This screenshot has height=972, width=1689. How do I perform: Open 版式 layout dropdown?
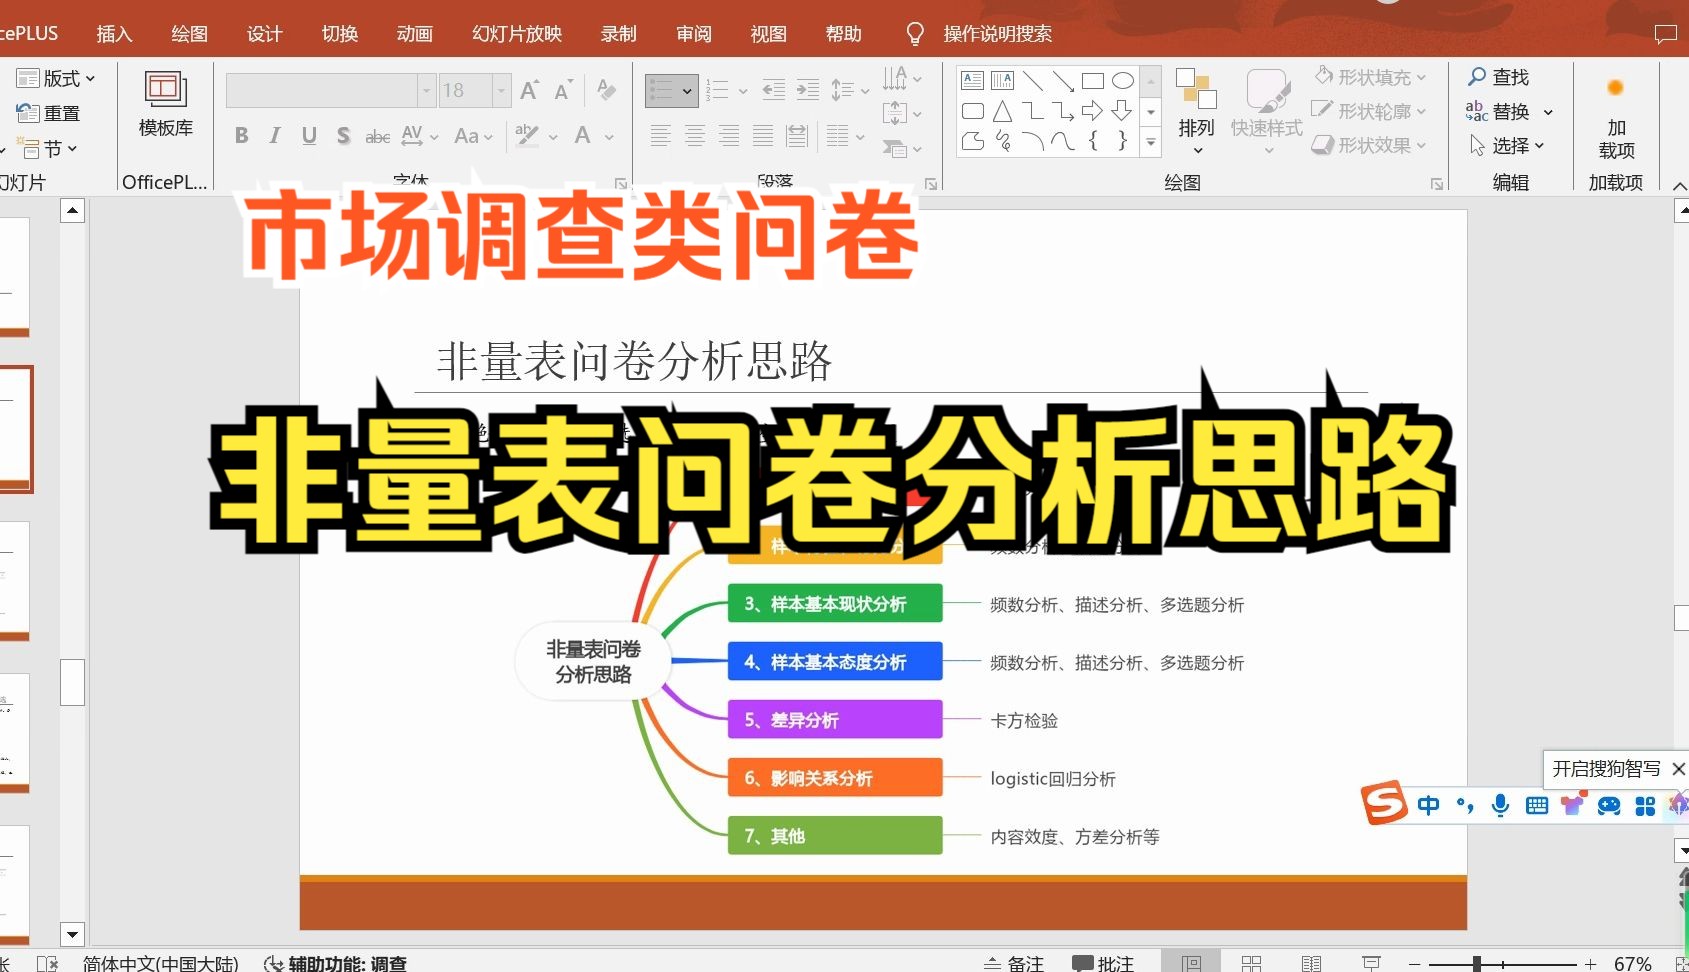pyautogui.click(x=56, y=78)
